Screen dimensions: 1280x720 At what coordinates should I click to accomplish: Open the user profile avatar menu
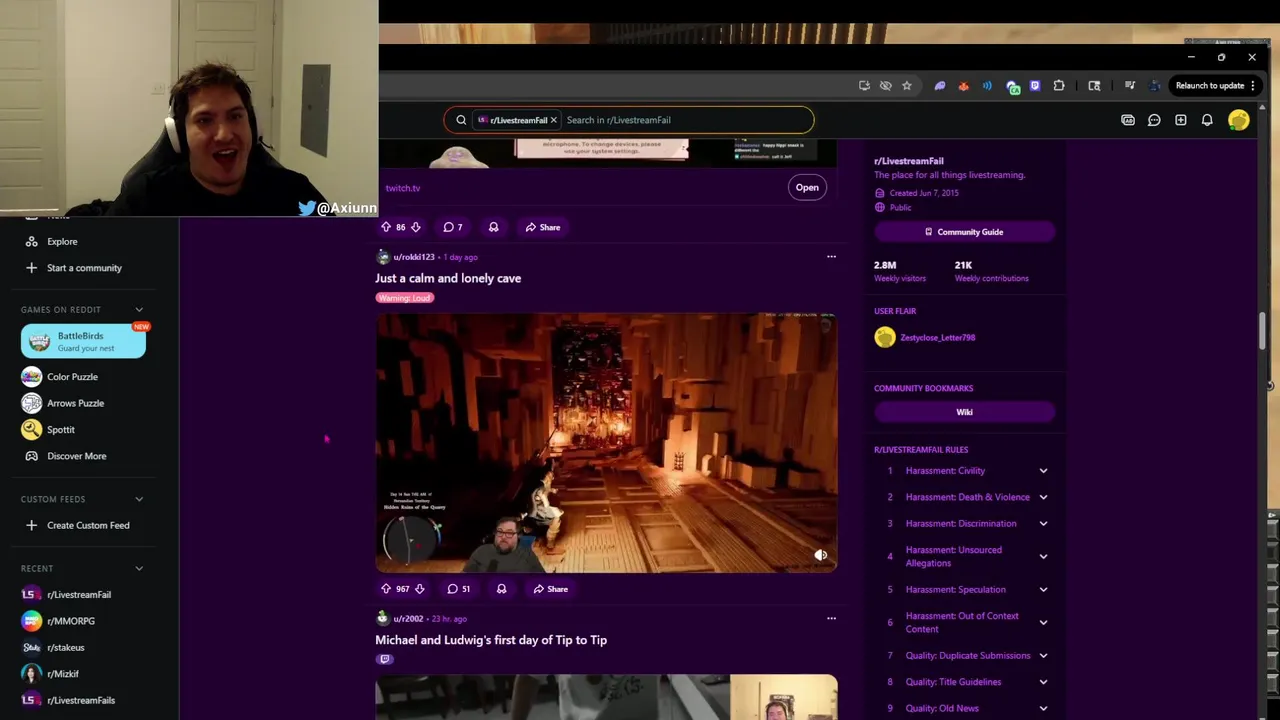point(1239,120)
